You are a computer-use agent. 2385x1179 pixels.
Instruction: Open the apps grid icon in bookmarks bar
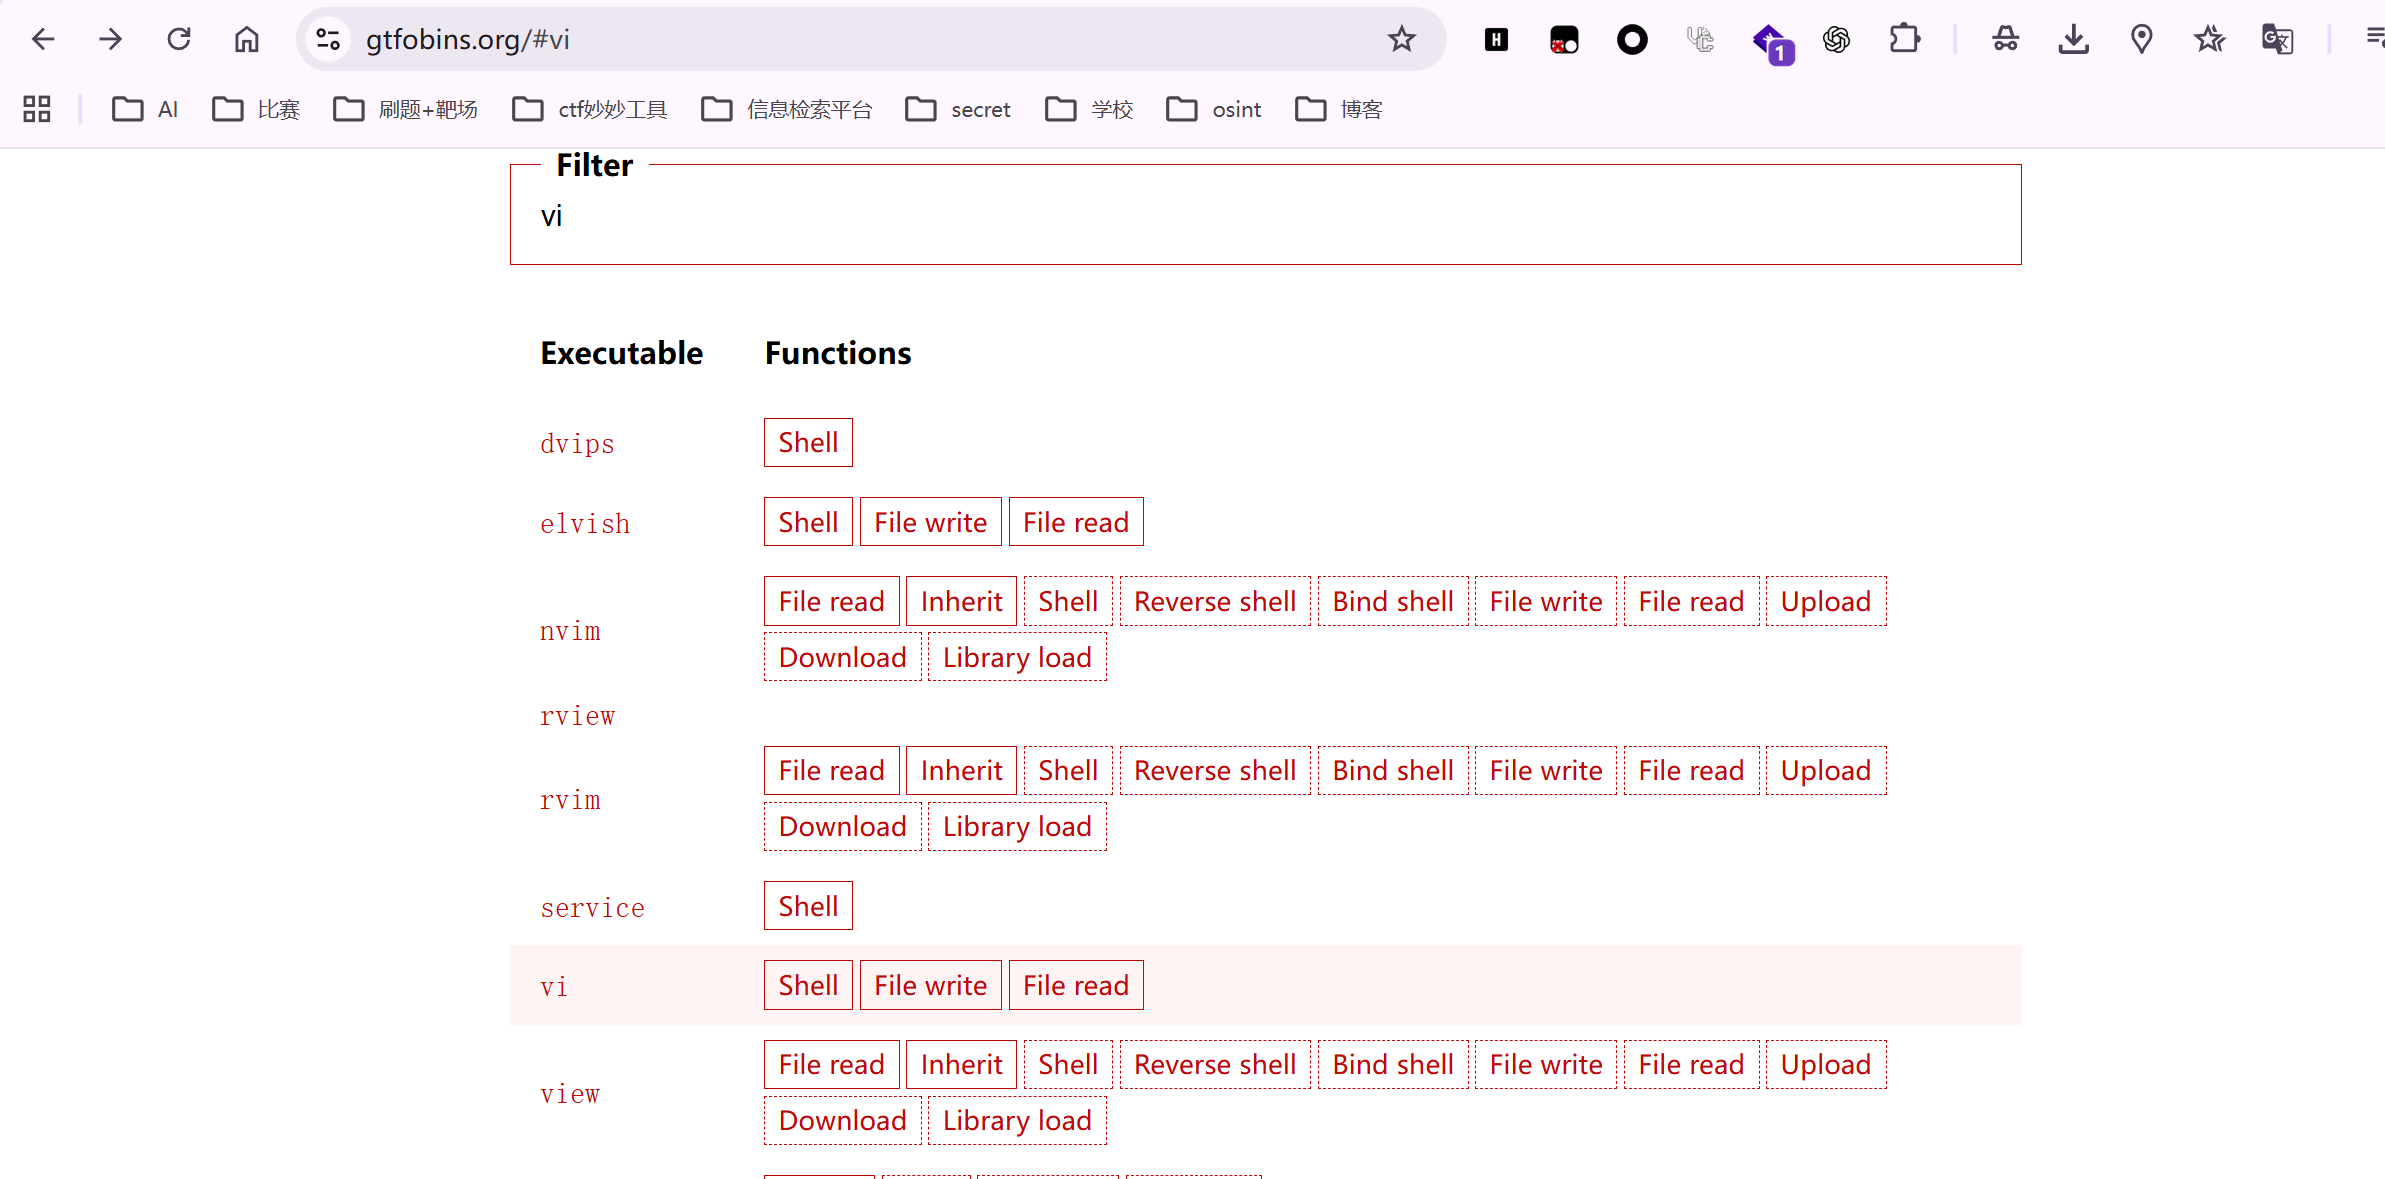37,109
